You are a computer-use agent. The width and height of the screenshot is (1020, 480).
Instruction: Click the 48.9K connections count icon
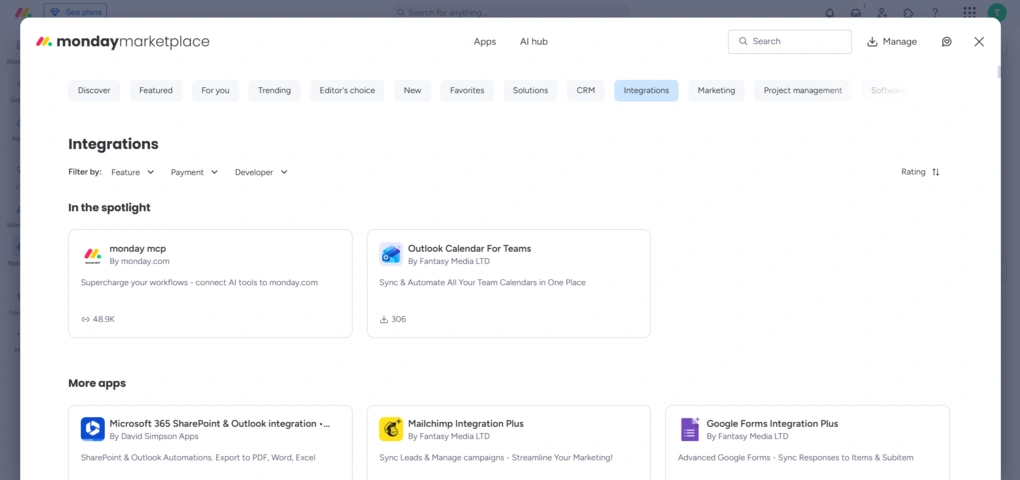click(85, 319)
